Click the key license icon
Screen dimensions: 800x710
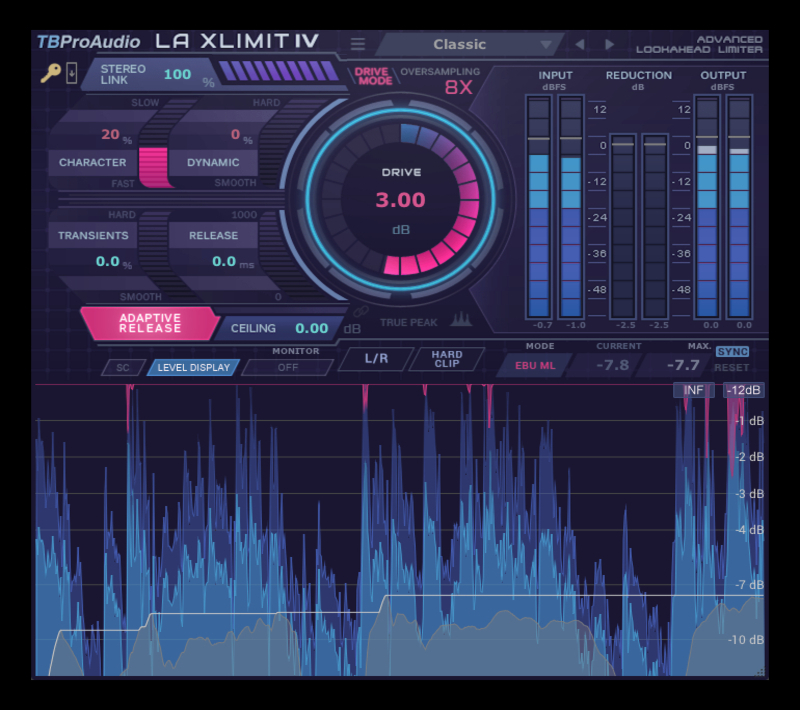click(x=49, y=73)
